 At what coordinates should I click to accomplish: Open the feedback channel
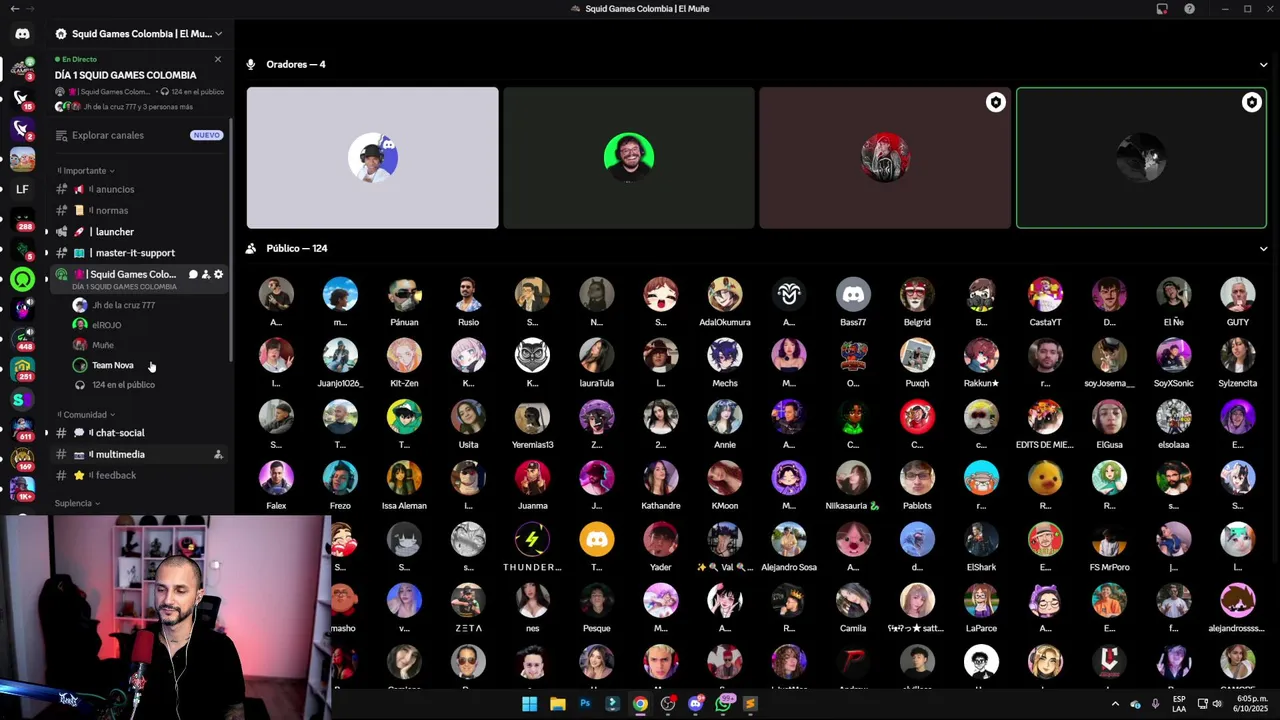coord(138,475)
